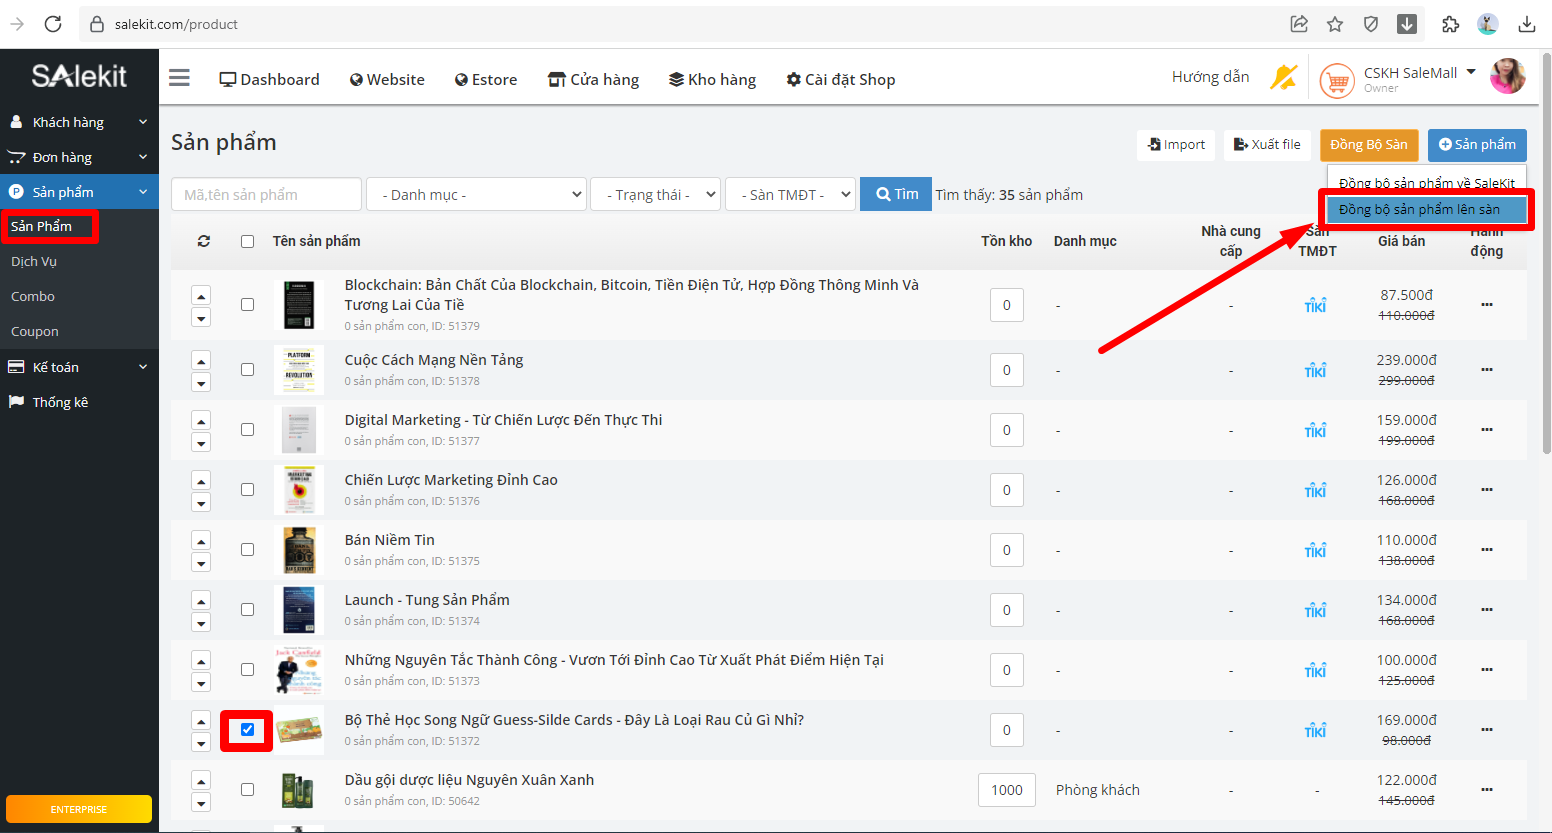Open the Danh mục category dropdown
The image size is (1552, 833).
[x=476, y=195]
